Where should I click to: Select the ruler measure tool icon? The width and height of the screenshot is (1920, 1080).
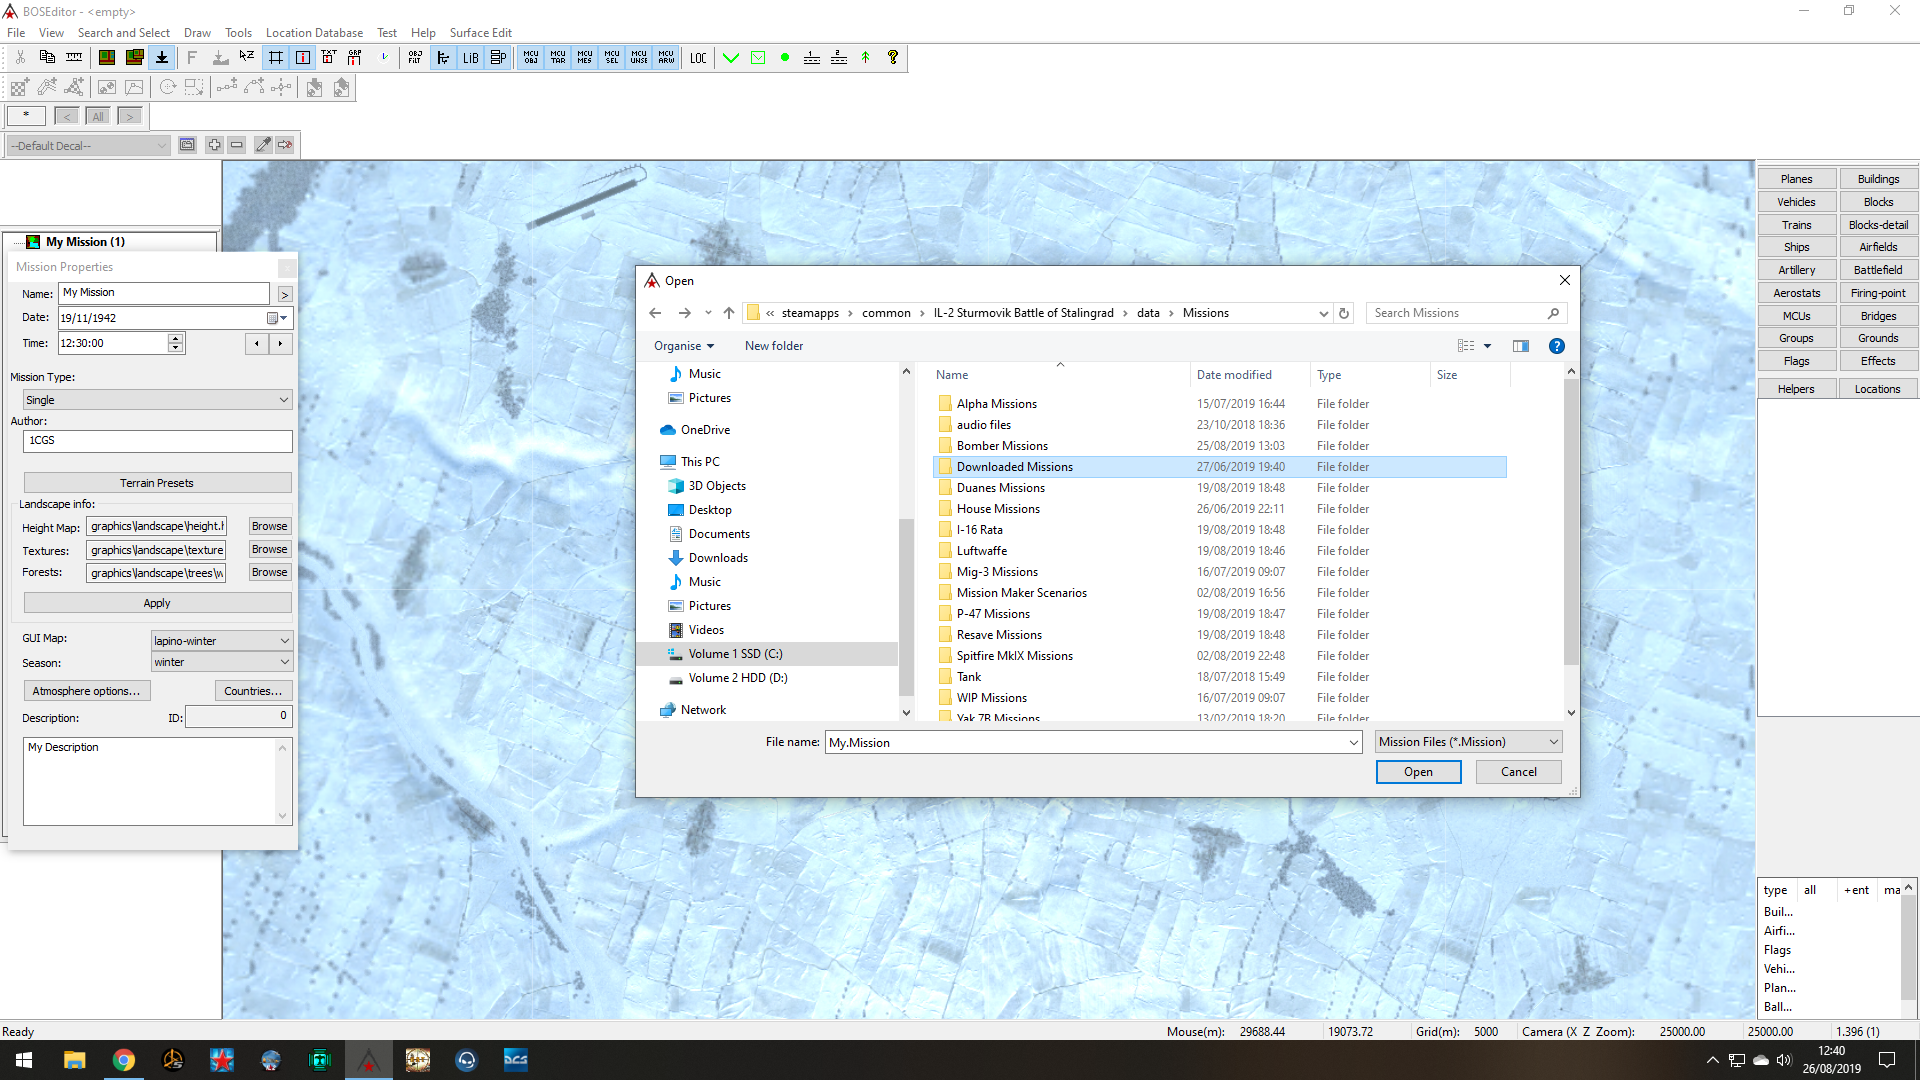74,58
